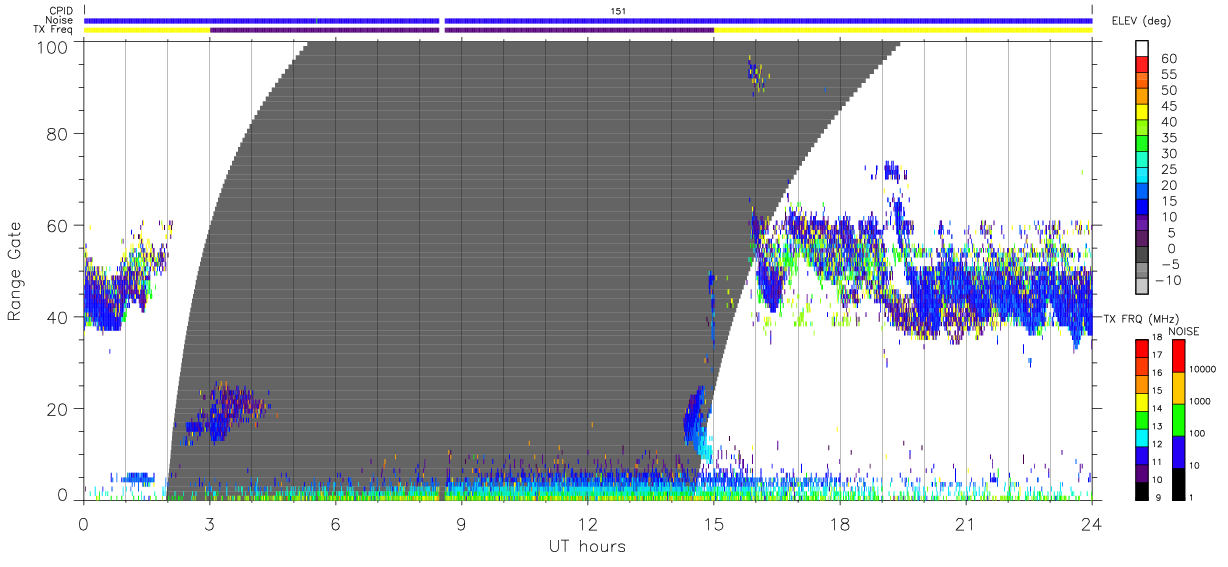The image size is (1228, 567).
Task: Click the CPID value '151'
Action: coord(618,11)
